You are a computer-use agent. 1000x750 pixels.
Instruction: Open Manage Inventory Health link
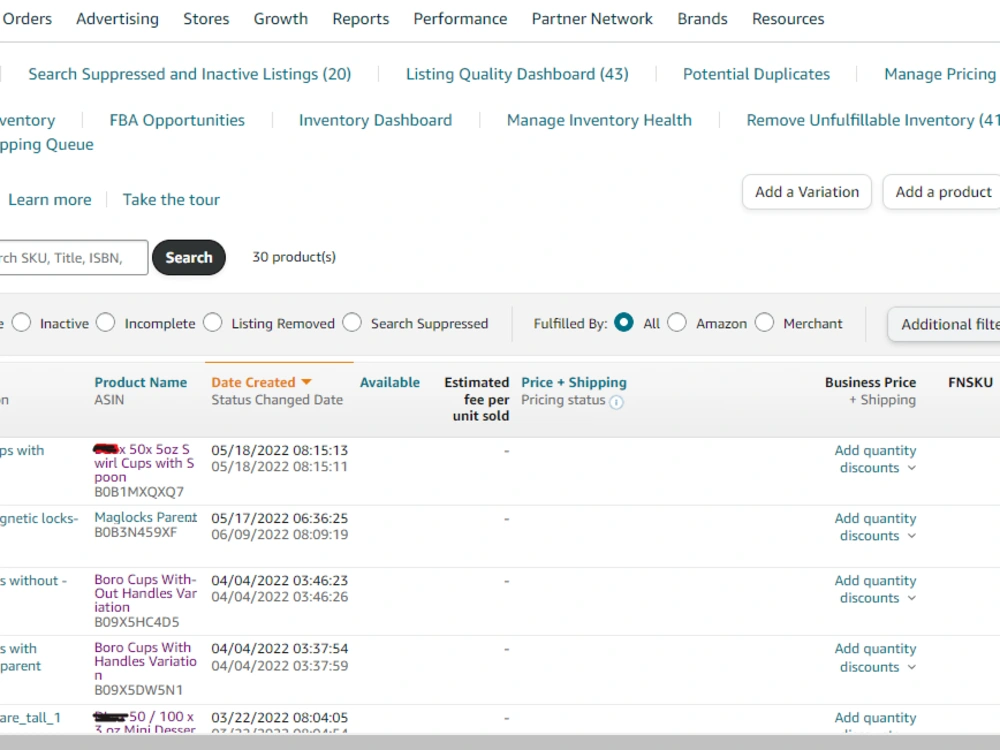click(x=599, y=120)
